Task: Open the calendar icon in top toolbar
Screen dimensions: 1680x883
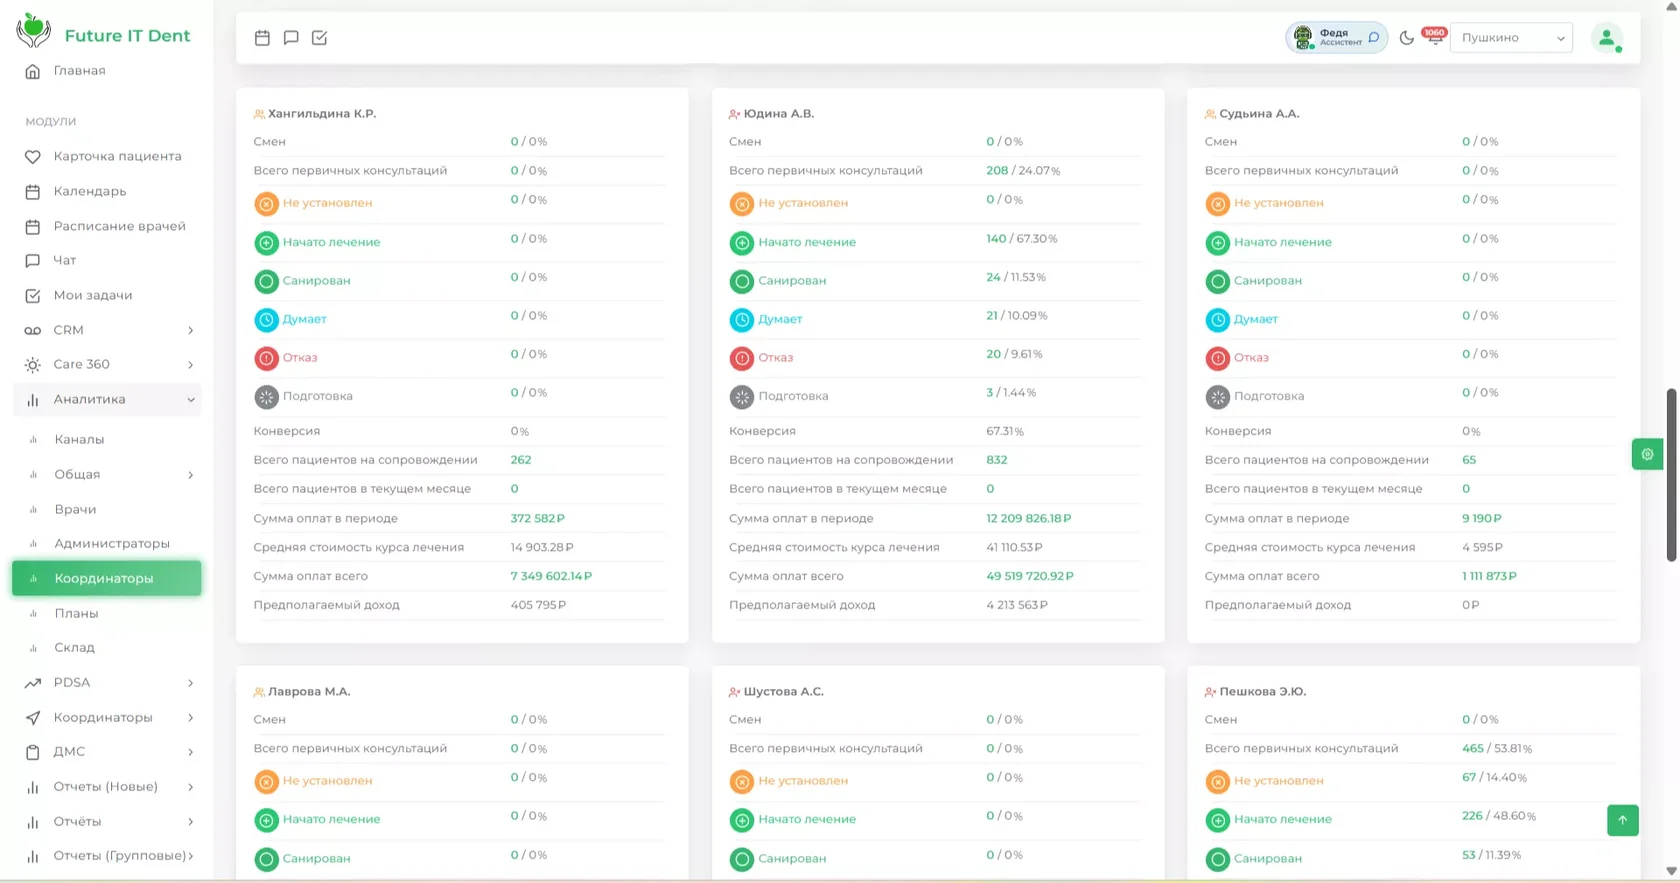Action: tap(262, 38)
